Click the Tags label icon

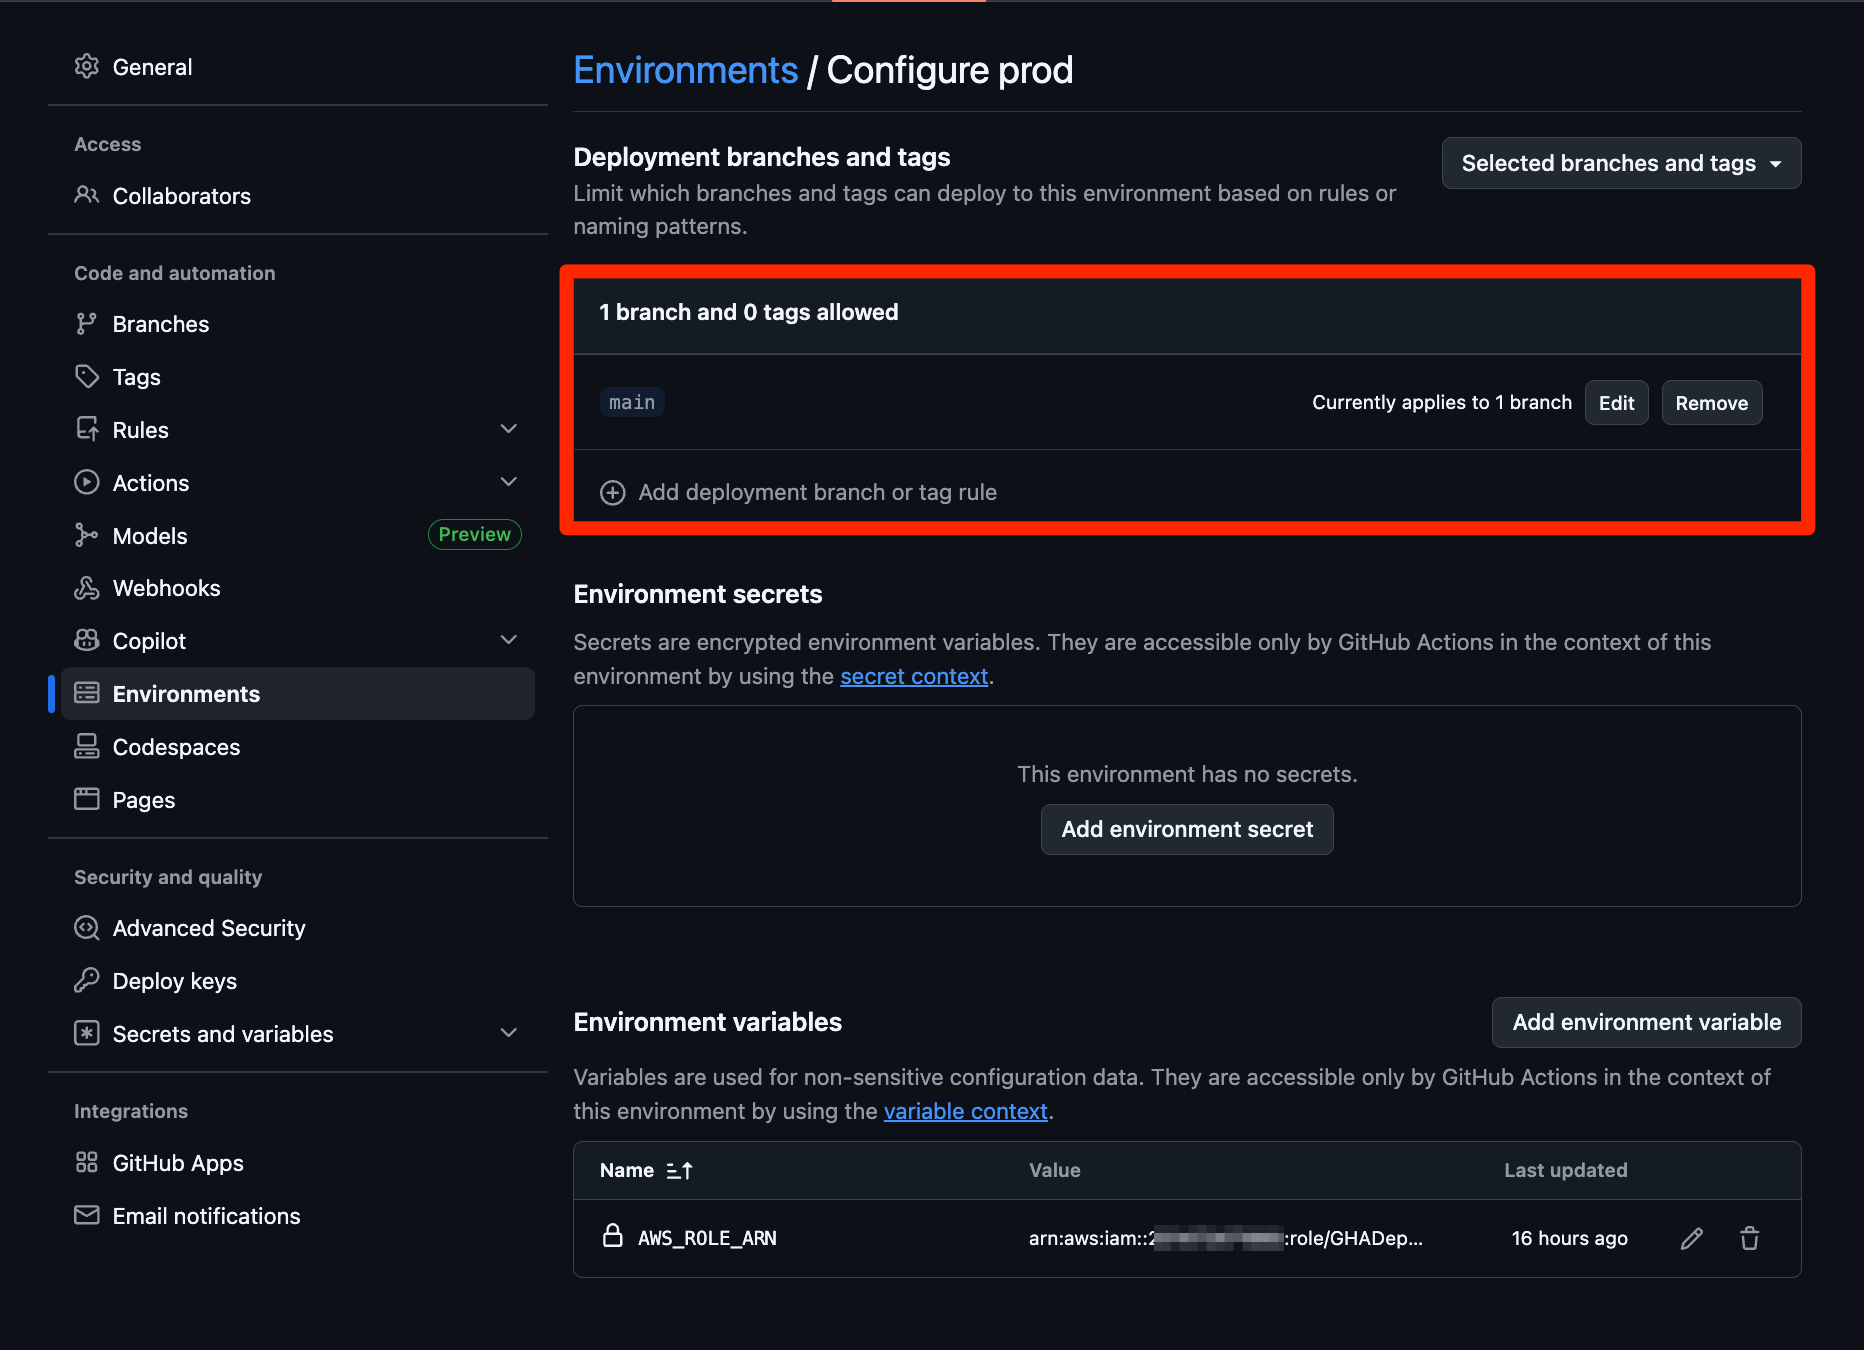point(87,377)
